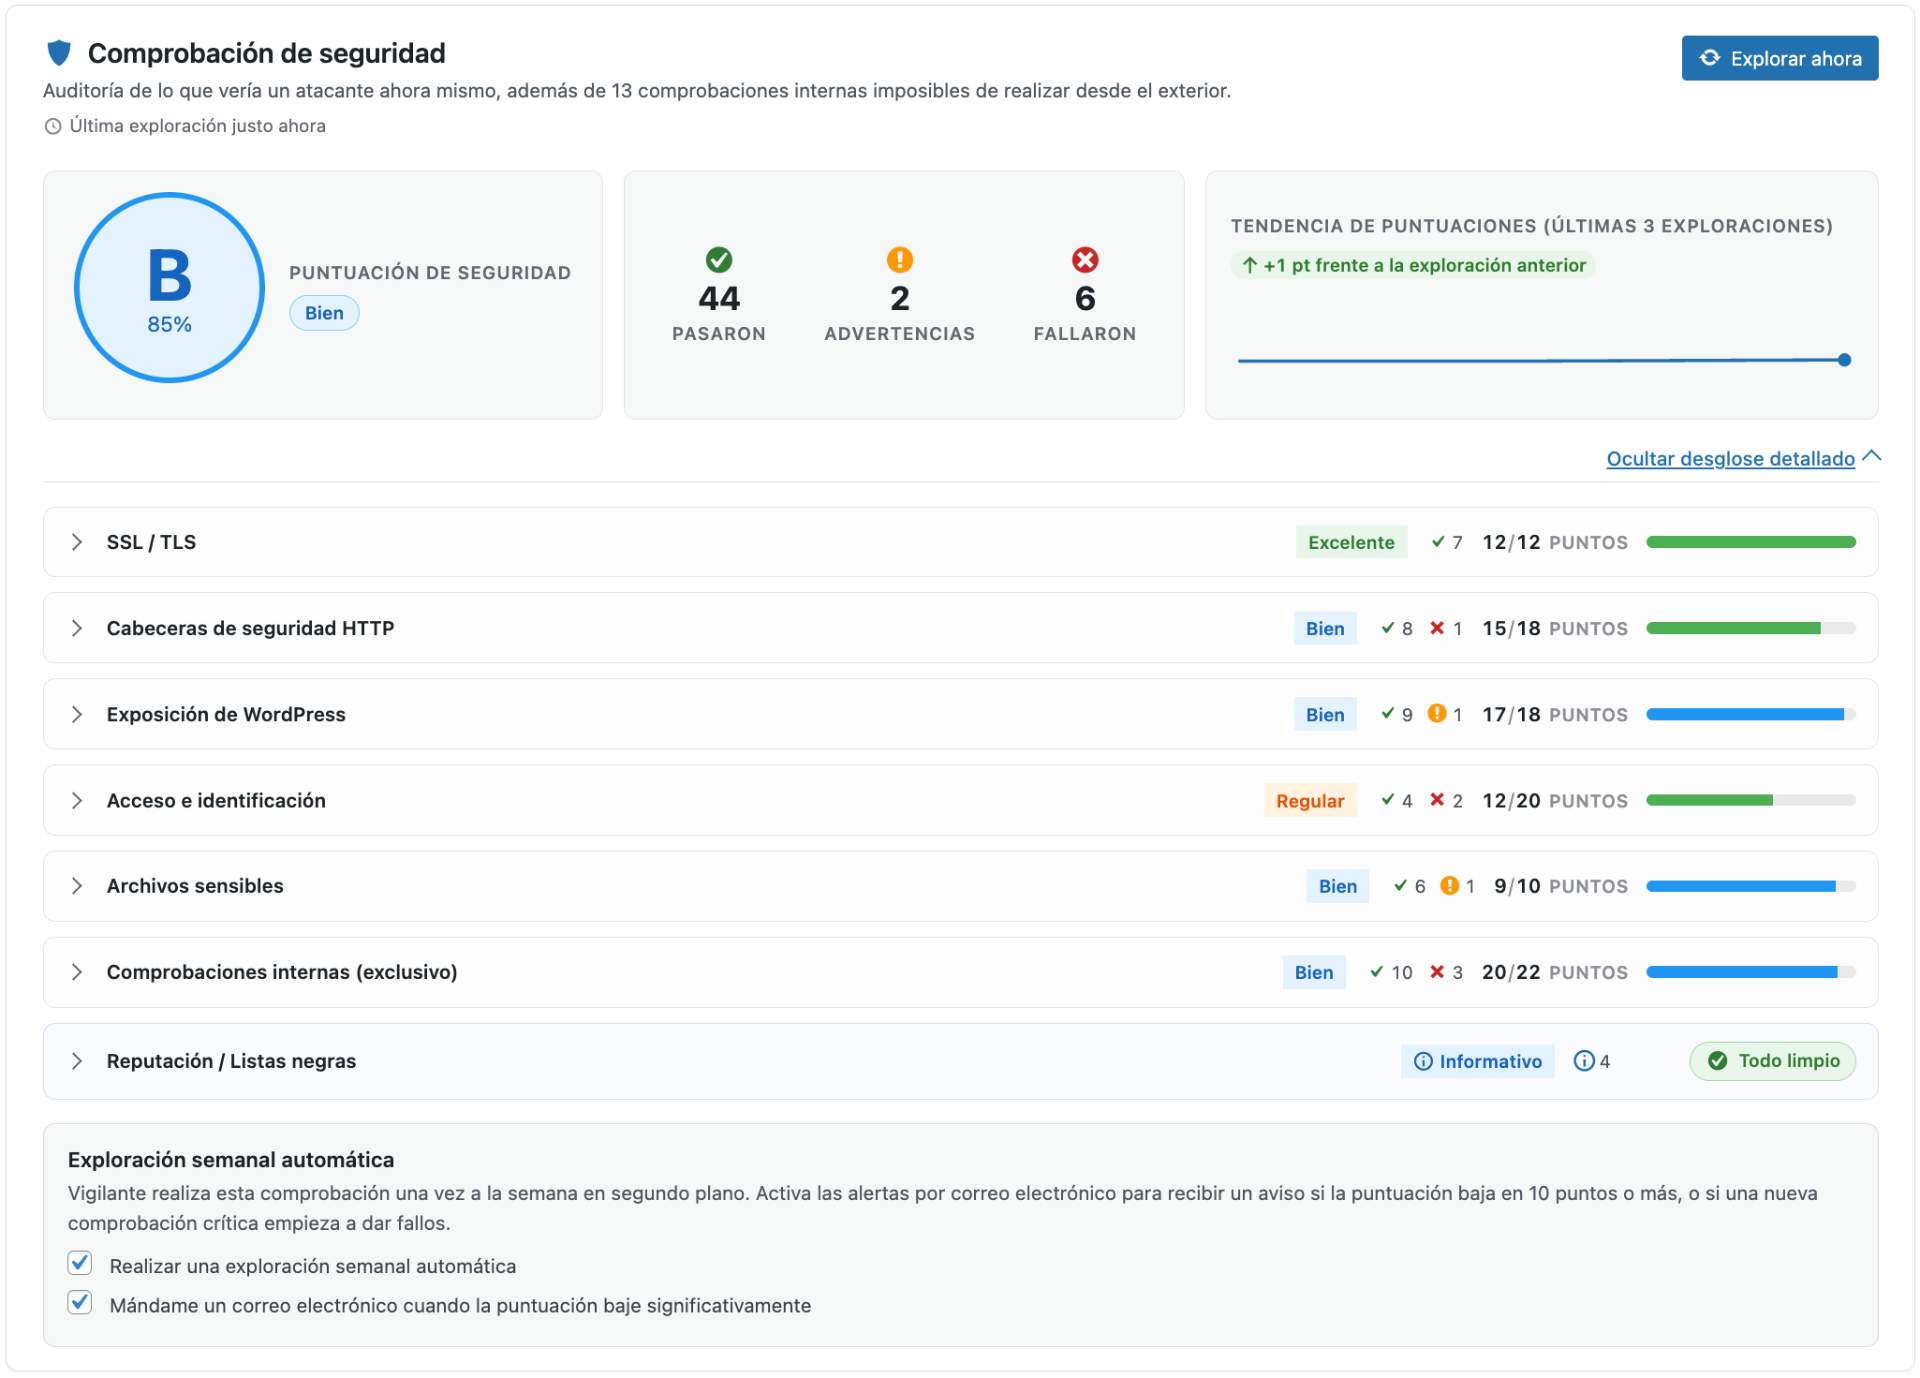Expand Comprobaciones internas (exclusivo) chevron
This screenshot has height=1378, width=1920.
pyautogui.click(x=77, y=972)
